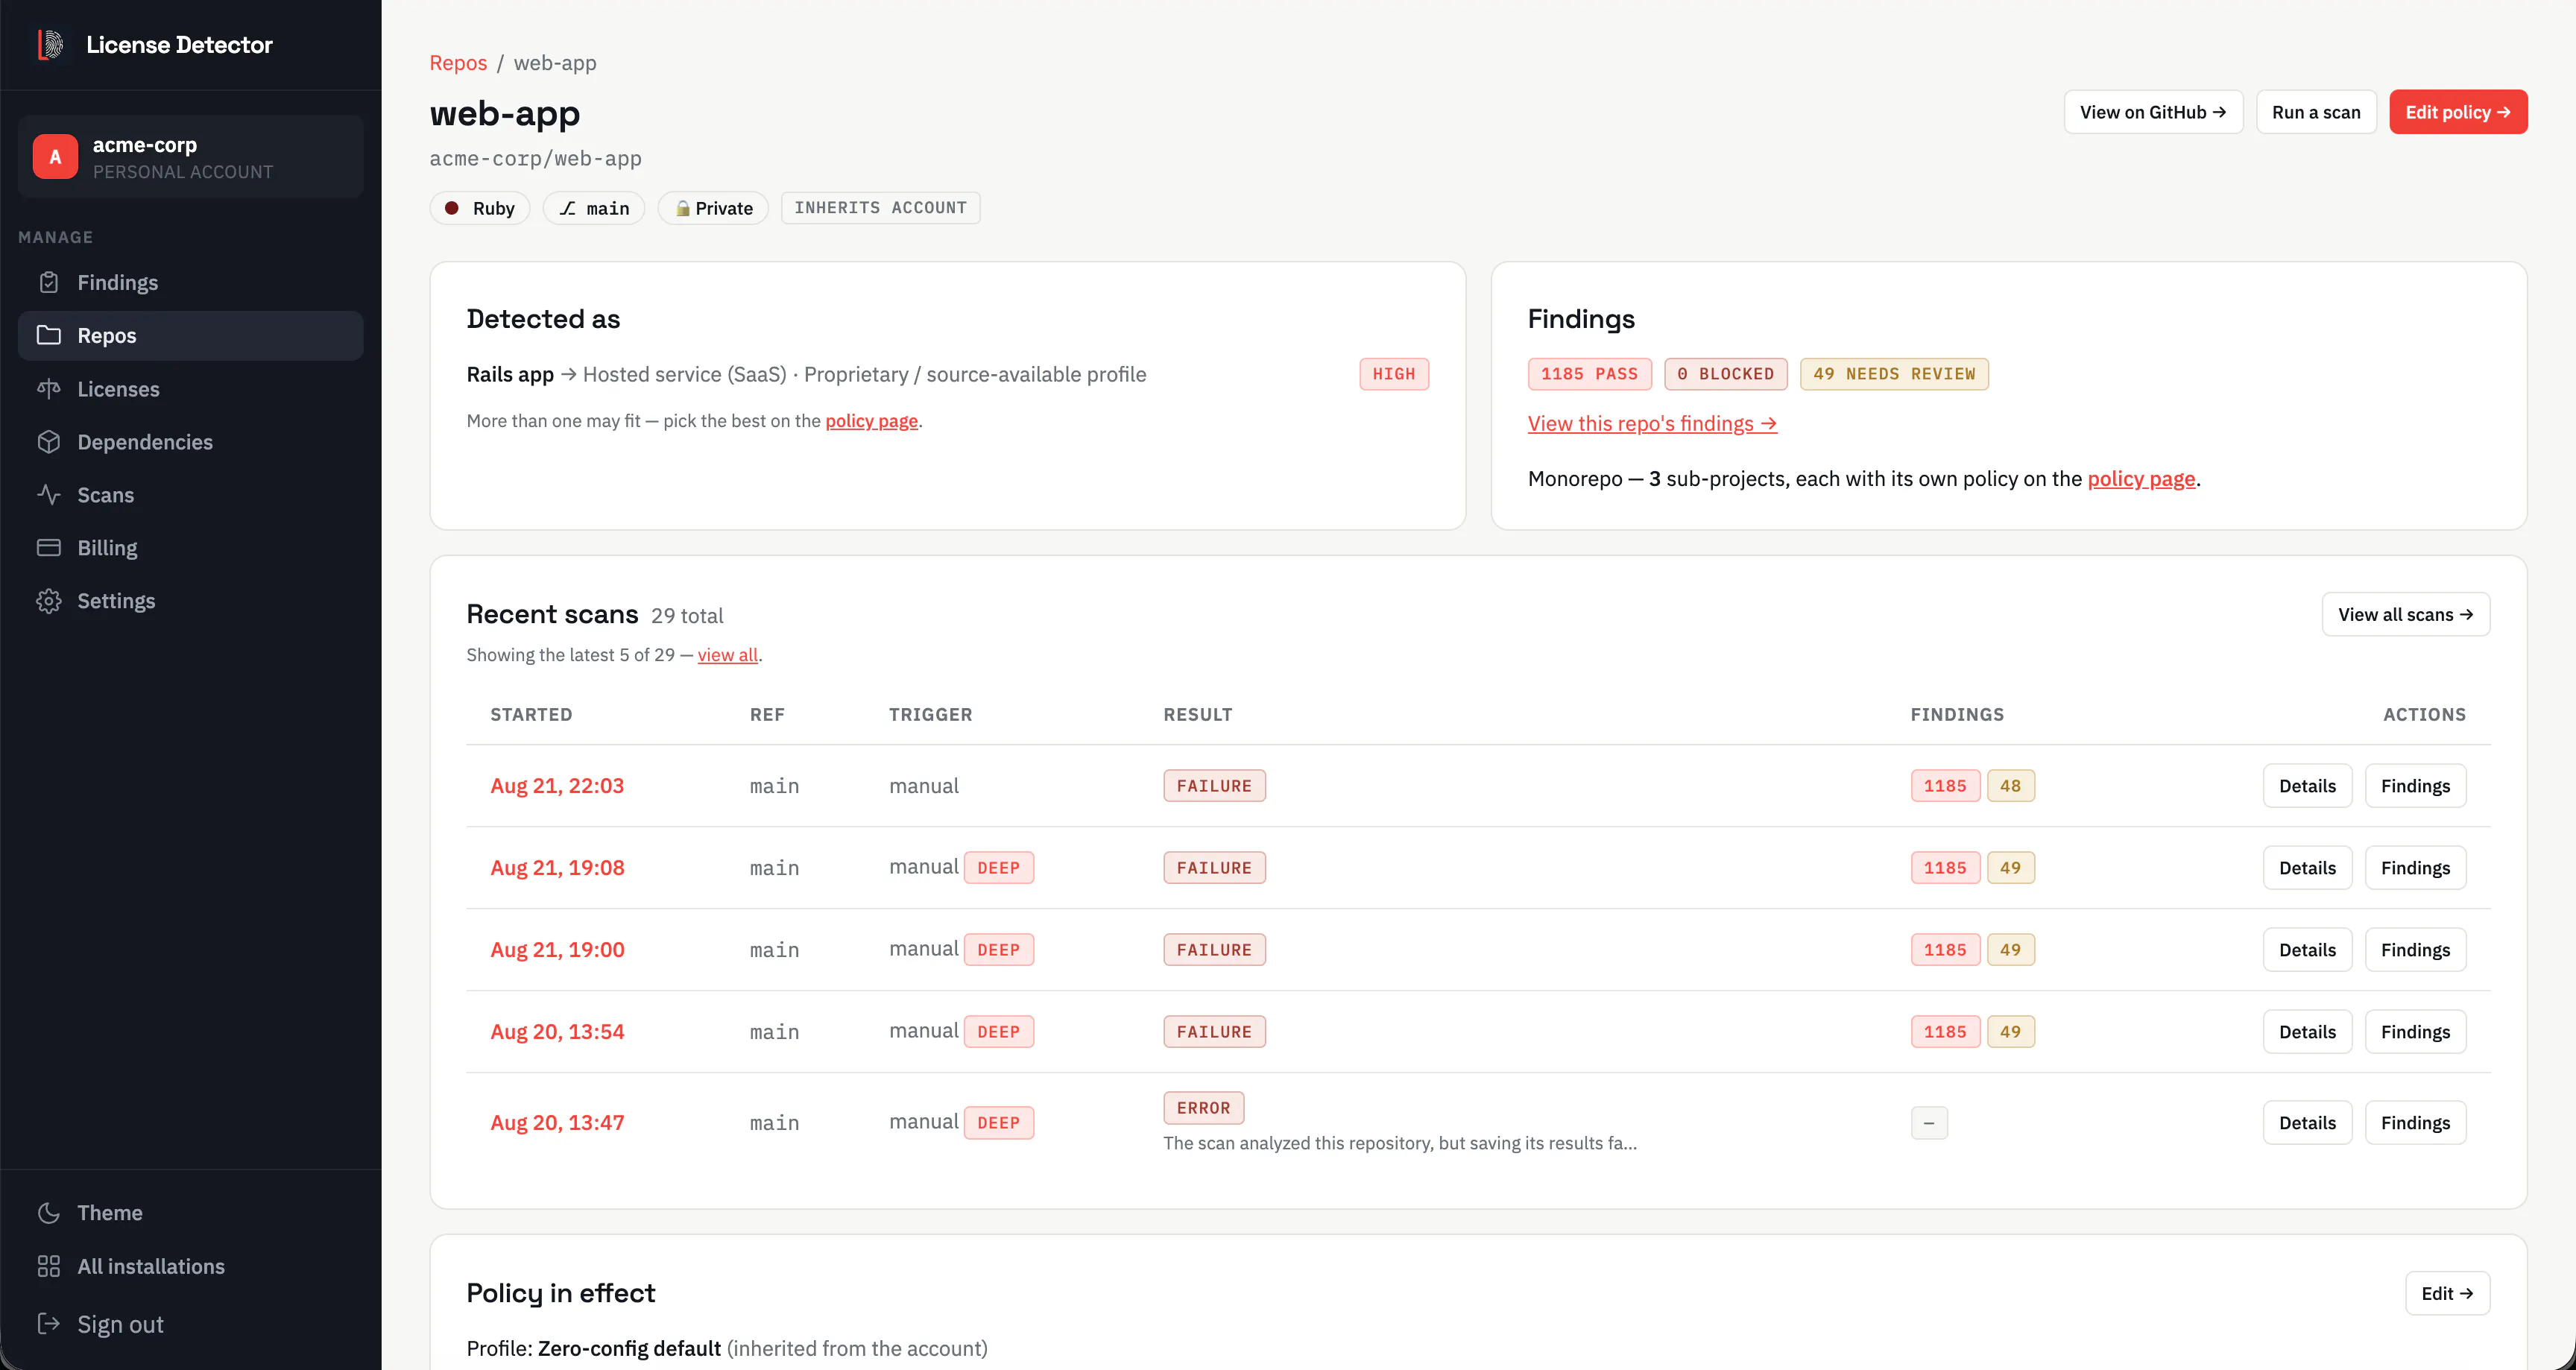Image resolution: width=2576 pixels, height=1370 pixels.
Task: Click Details for Aug 20, 13:47 scan
Action: coord(2307,1122)
